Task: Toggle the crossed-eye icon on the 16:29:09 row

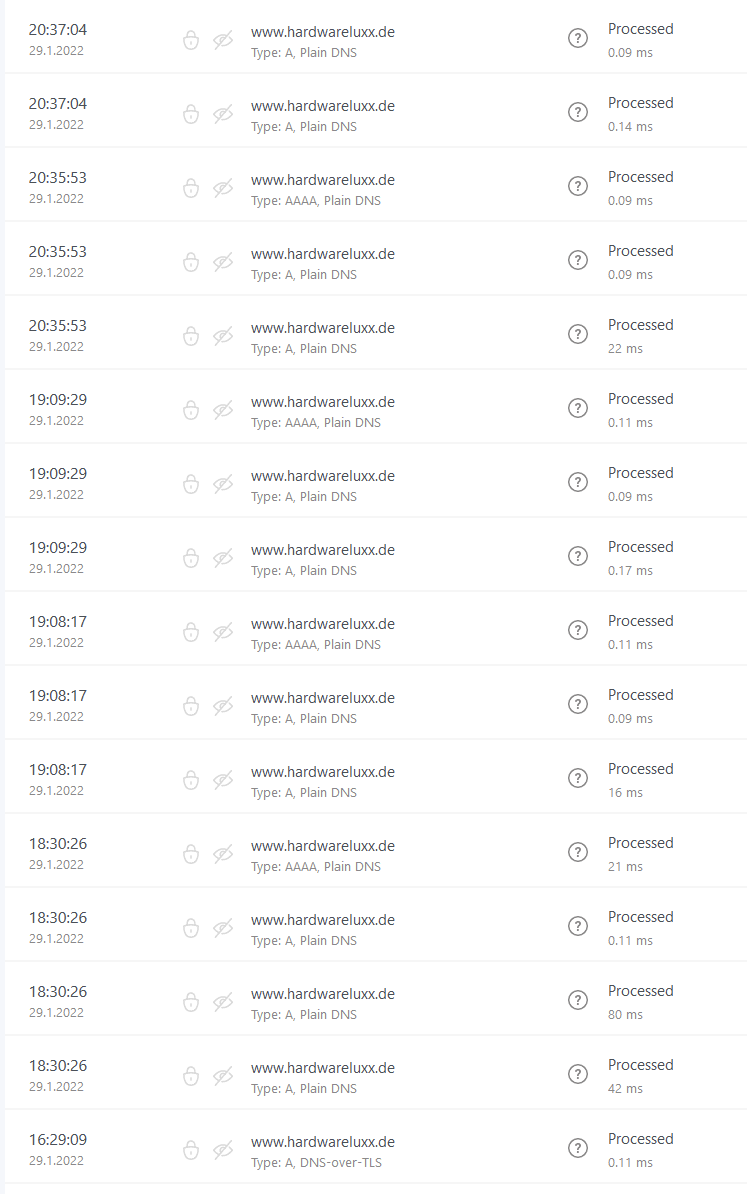Action: click(x=223, y=1150)
